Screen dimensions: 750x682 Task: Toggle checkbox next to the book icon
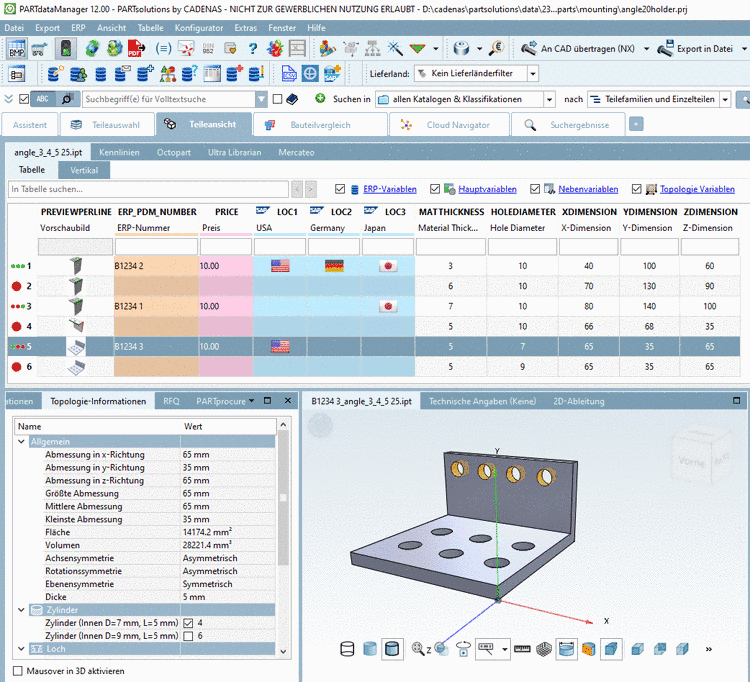coord(277,99)
